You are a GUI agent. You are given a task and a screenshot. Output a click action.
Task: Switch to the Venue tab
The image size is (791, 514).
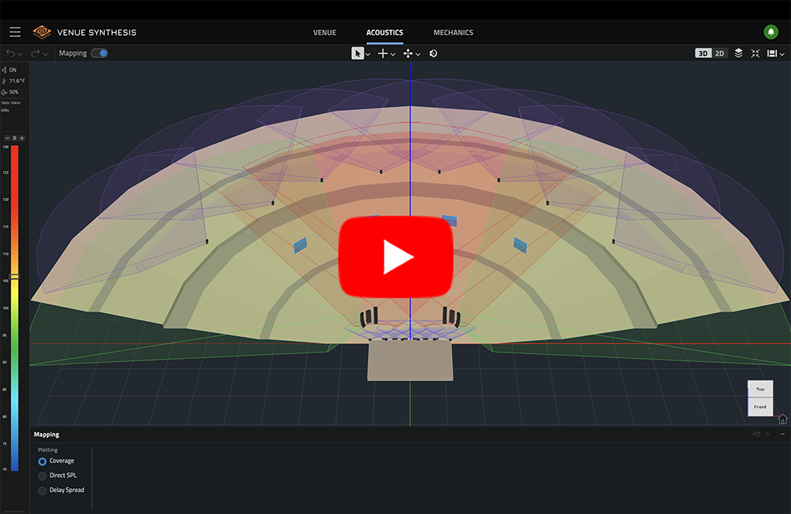(324, 32)
